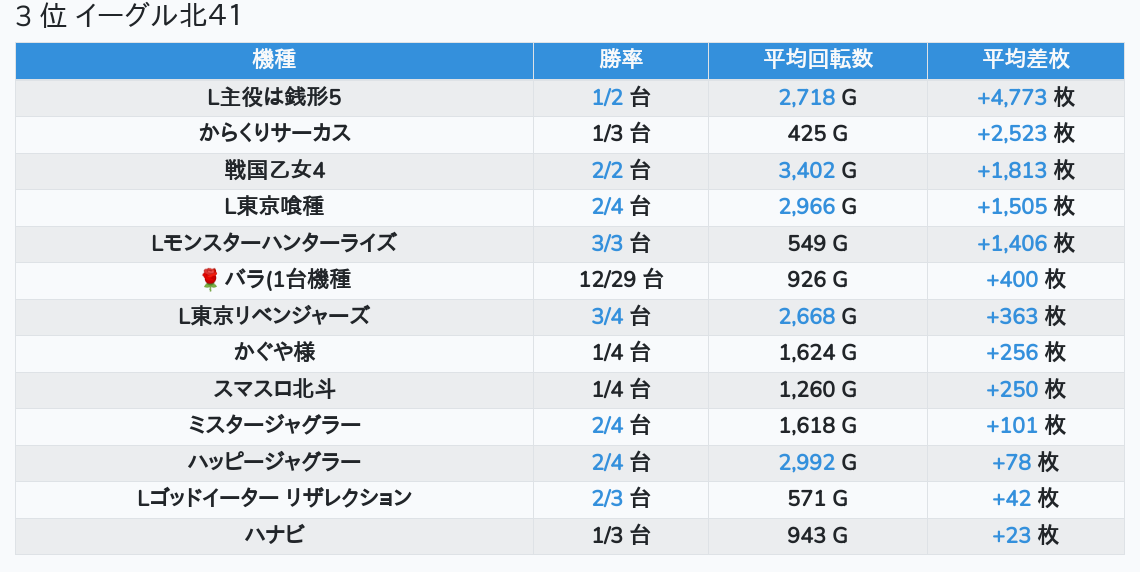Click the 勝率 column header
Viewport: 1140px width, 572px height.
[621, 60]
